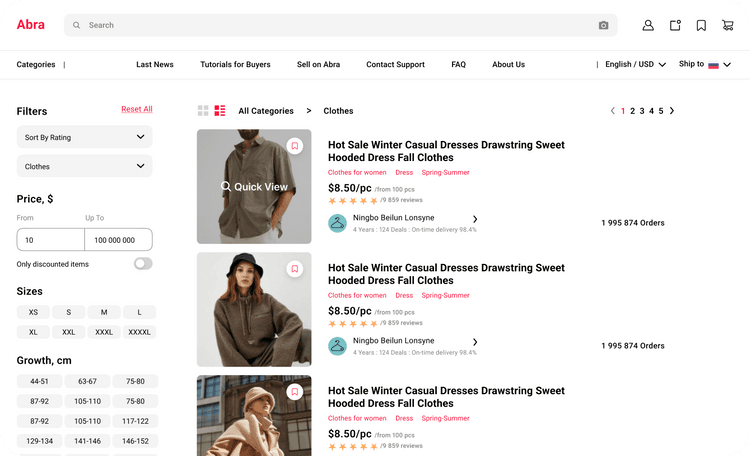The width and height of the screenshot is (750, 456).
Task: Open Sort By Rating dropdown
Action: coord(85,137)
